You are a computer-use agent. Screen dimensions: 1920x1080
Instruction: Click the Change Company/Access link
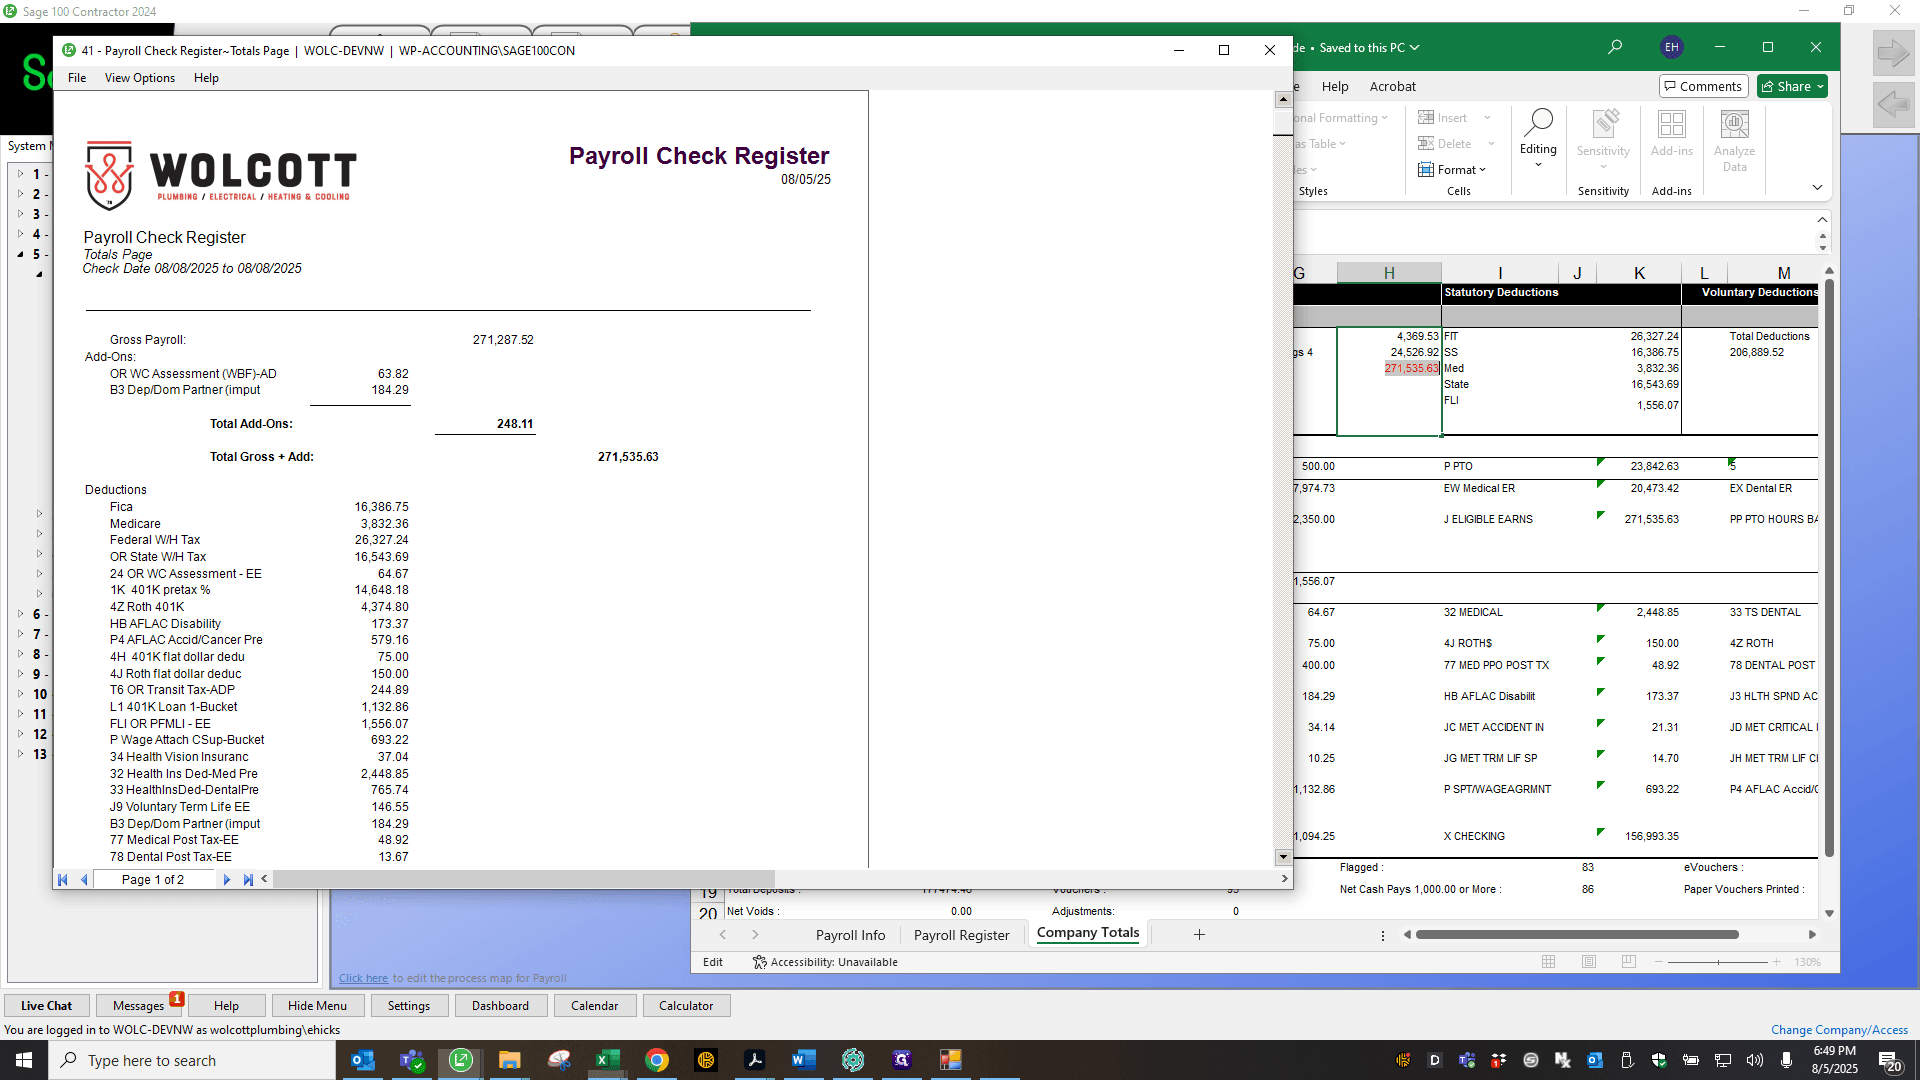pyautogui.click(x=1839, y=1030)
